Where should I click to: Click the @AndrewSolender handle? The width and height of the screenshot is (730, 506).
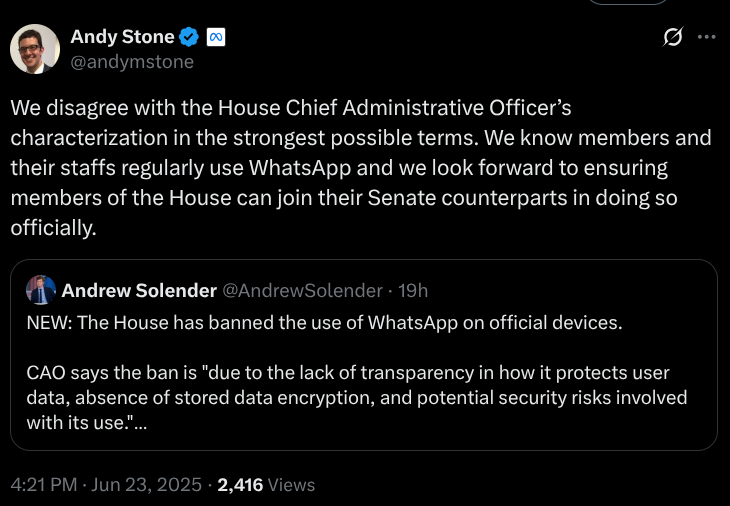click(x=301, y=290)
